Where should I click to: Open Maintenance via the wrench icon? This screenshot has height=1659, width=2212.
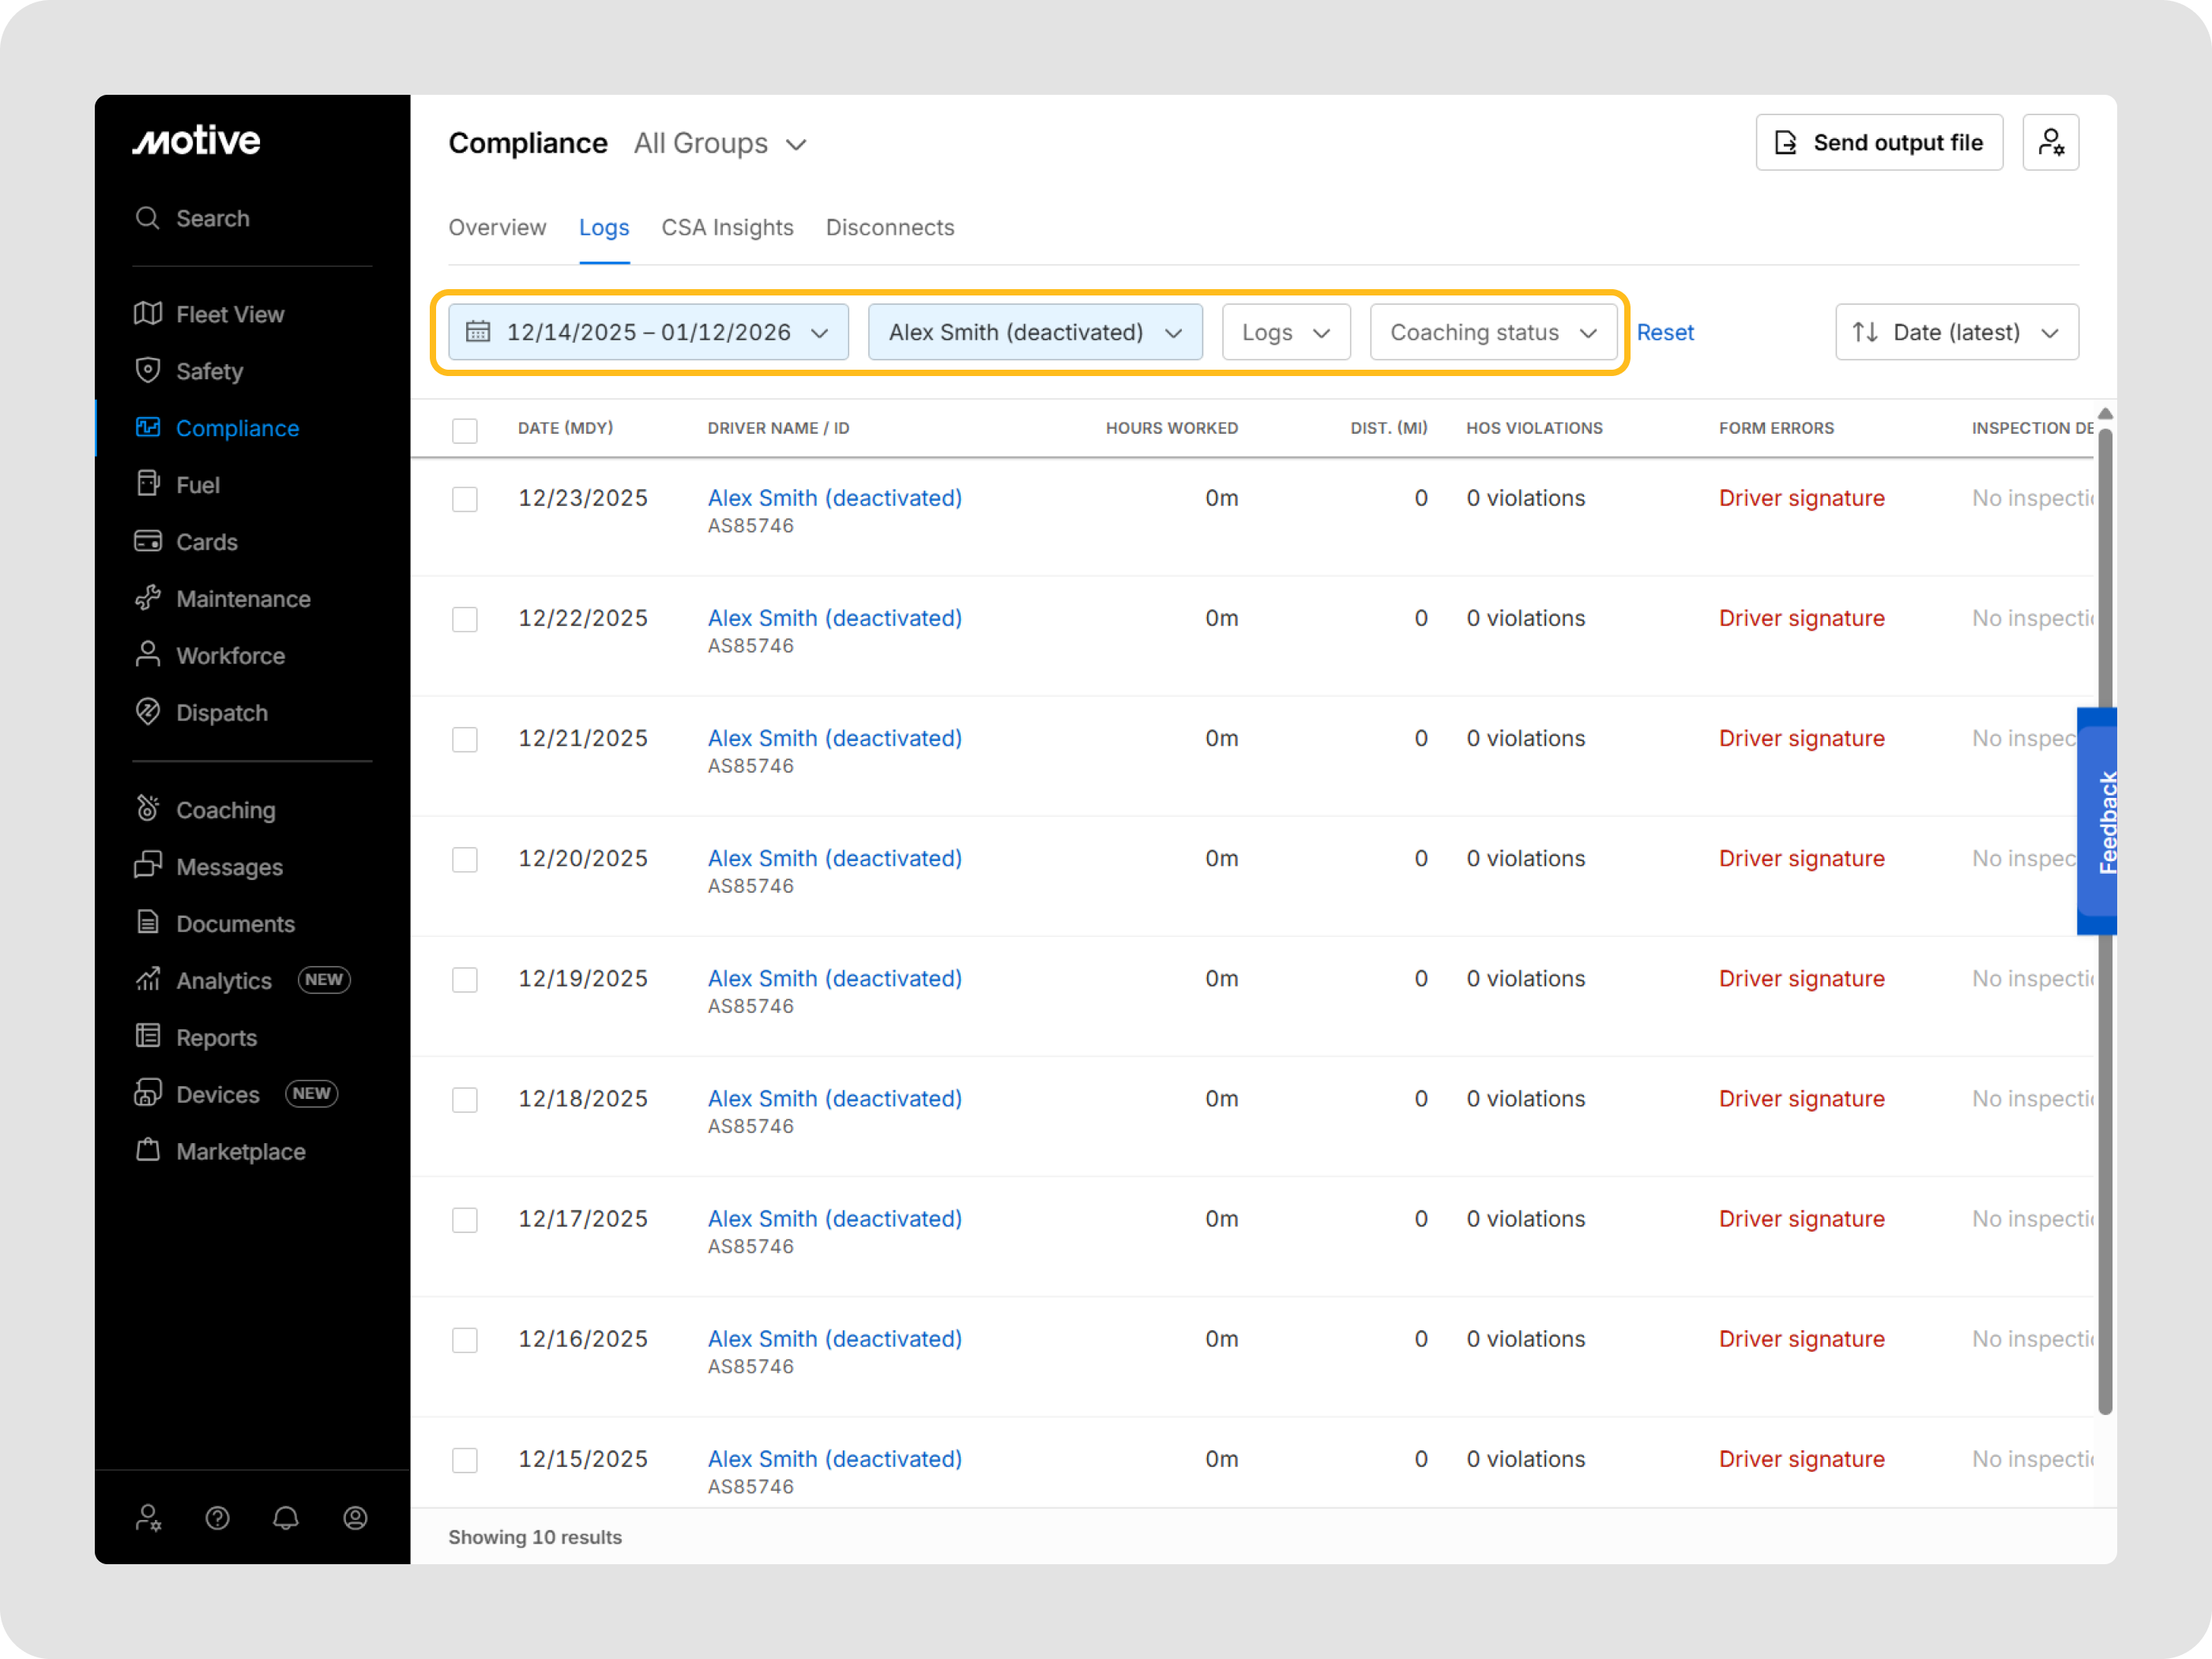click(x=148, y=598)
